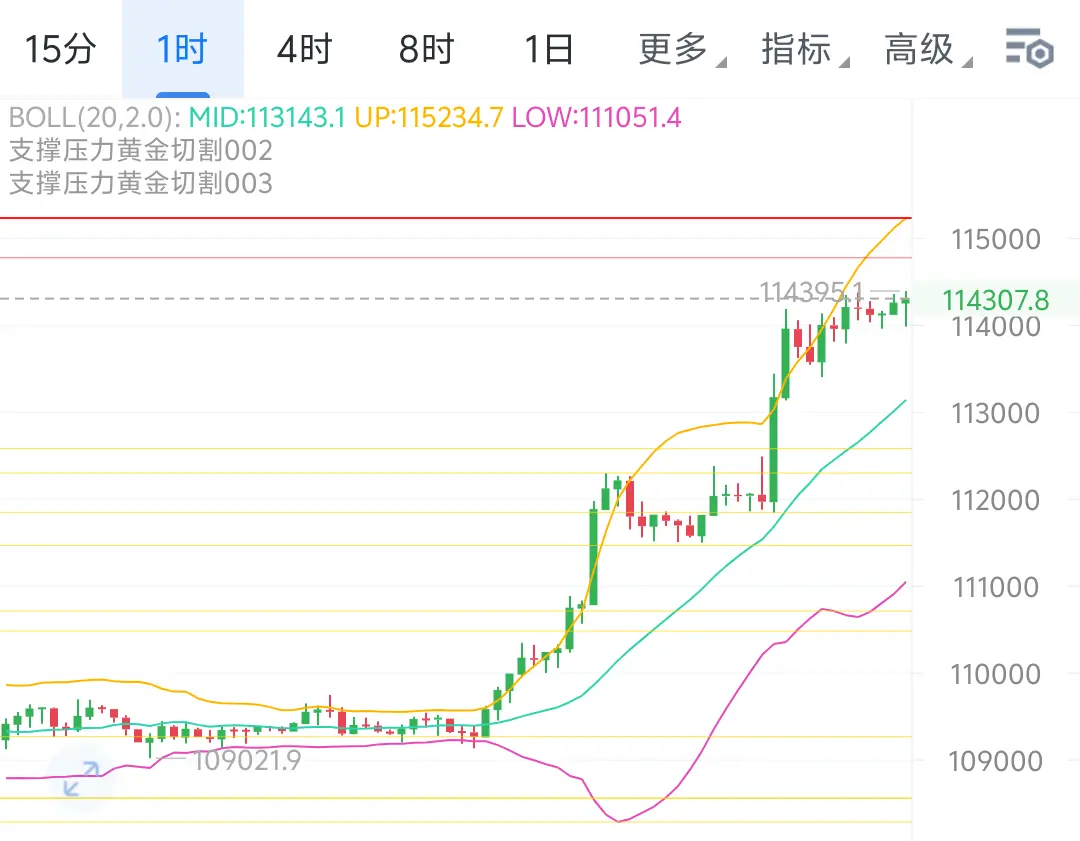Viewport: 1080px width, 841px height.
Task: Click the 112000 price axis label
Action: tap(995, 501)
